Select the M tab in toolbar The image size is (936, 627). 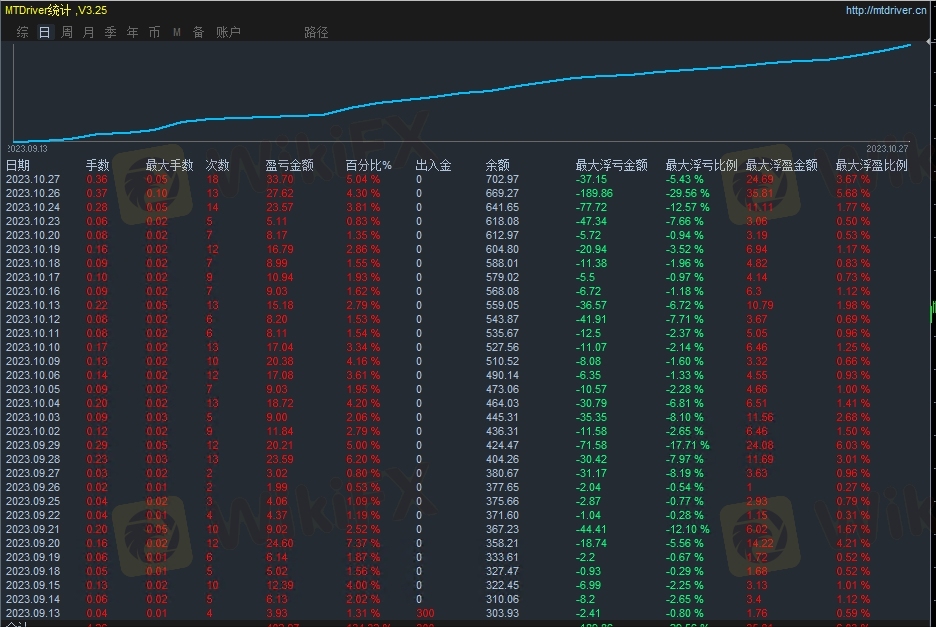[177, 32]
